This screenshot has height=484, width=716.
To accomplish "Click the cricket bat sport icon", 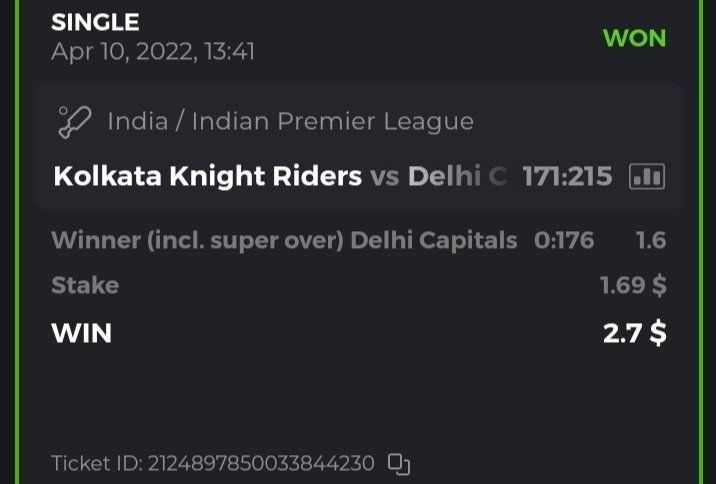I will click(x=74, y=122).
